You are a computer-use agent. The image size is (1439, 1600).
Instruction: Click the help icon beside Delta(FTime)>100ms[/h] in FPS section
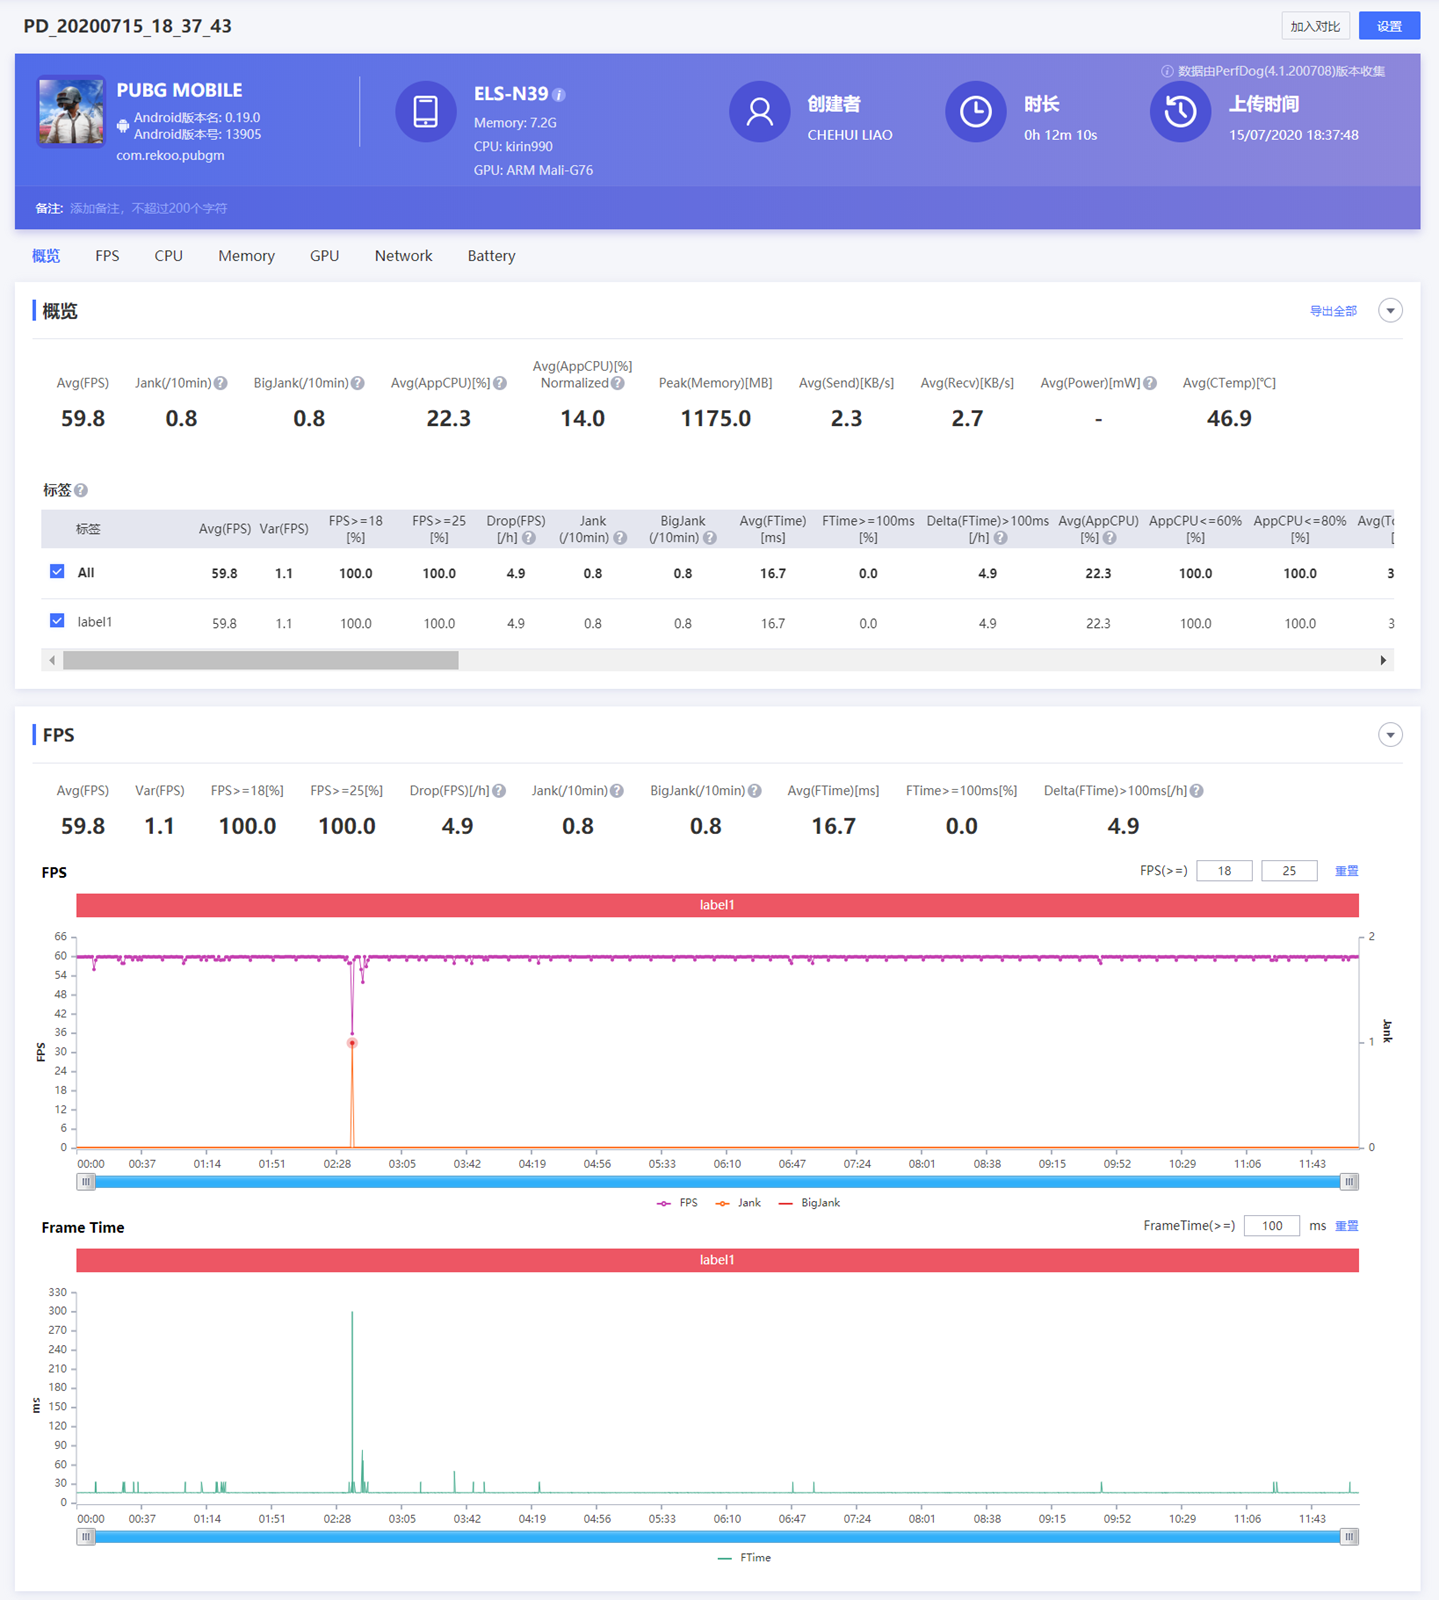tap(1197, 791)
